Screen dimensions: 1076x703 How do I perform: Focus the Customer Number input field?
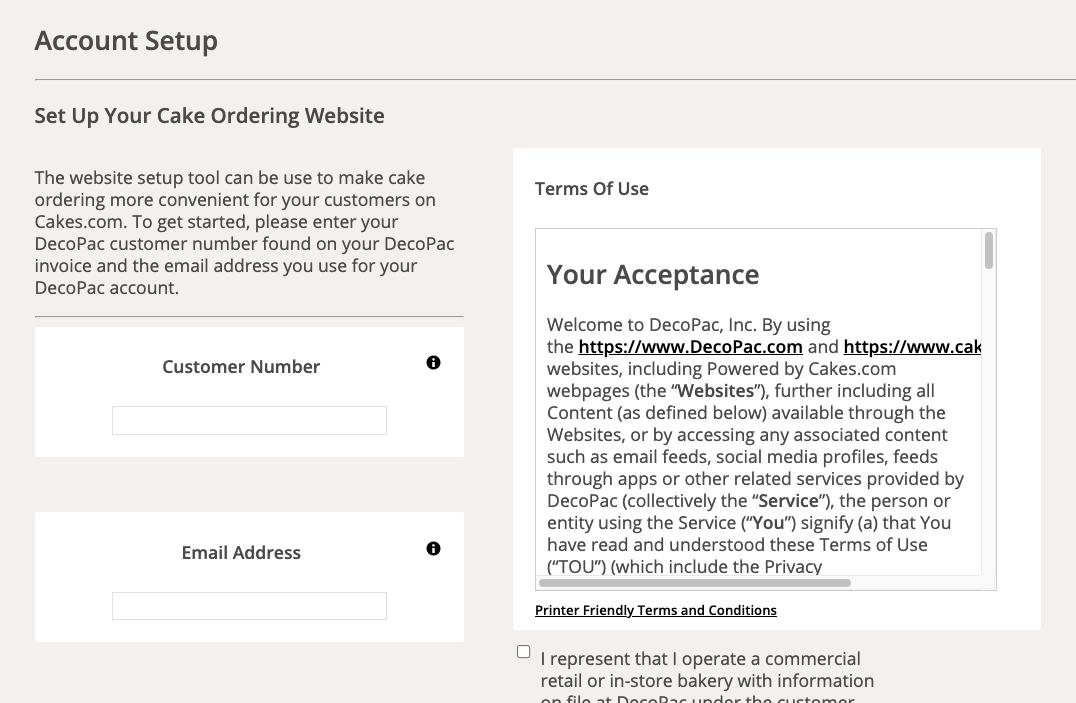pos(249,421)
